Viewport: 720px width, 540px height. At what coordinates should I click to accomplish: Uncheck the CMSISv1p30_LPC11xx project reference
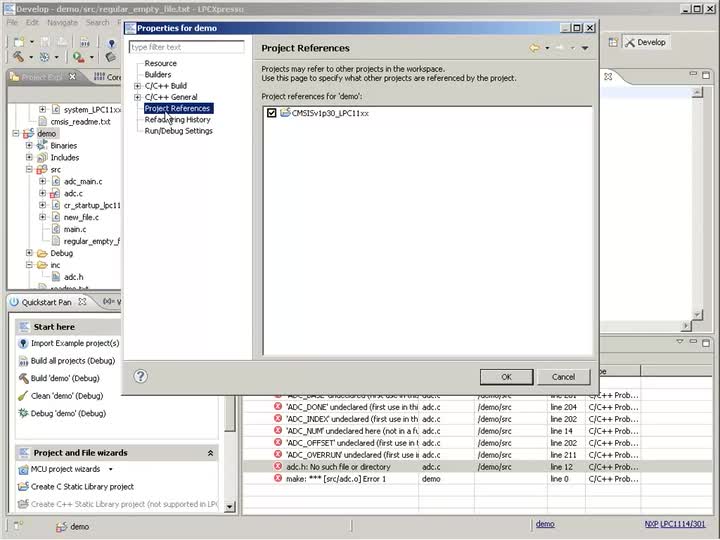272,113
